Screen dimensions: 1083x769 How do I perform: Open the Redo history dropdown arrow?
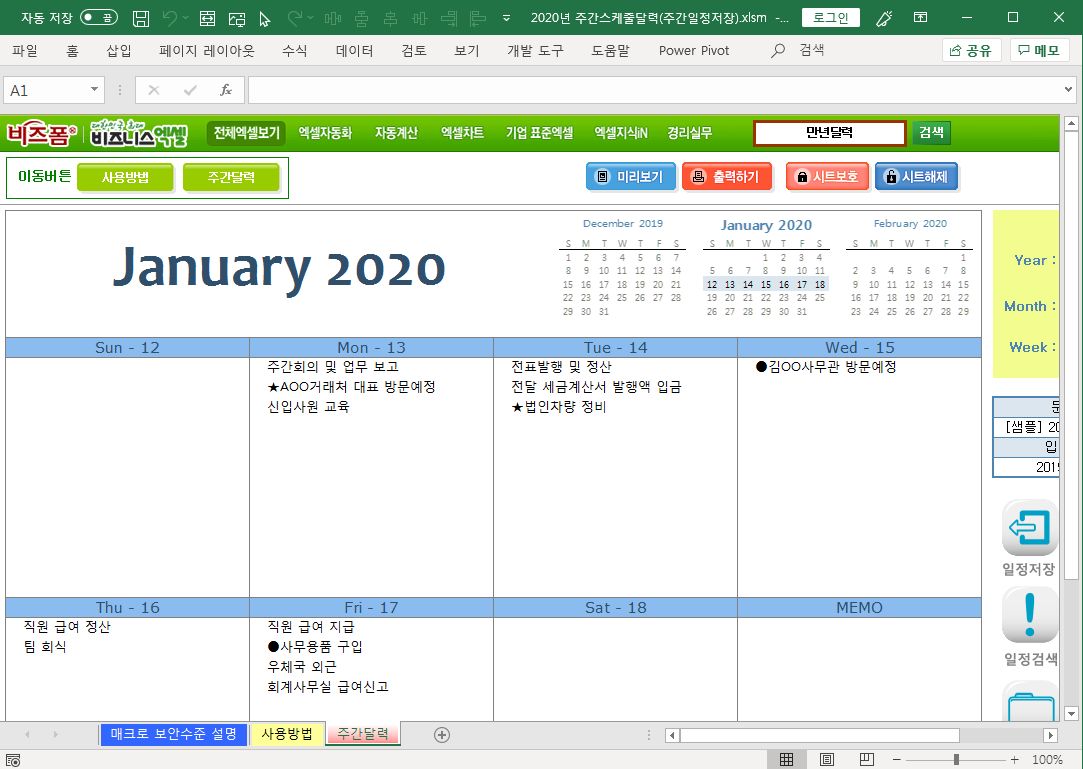[311, 19]
